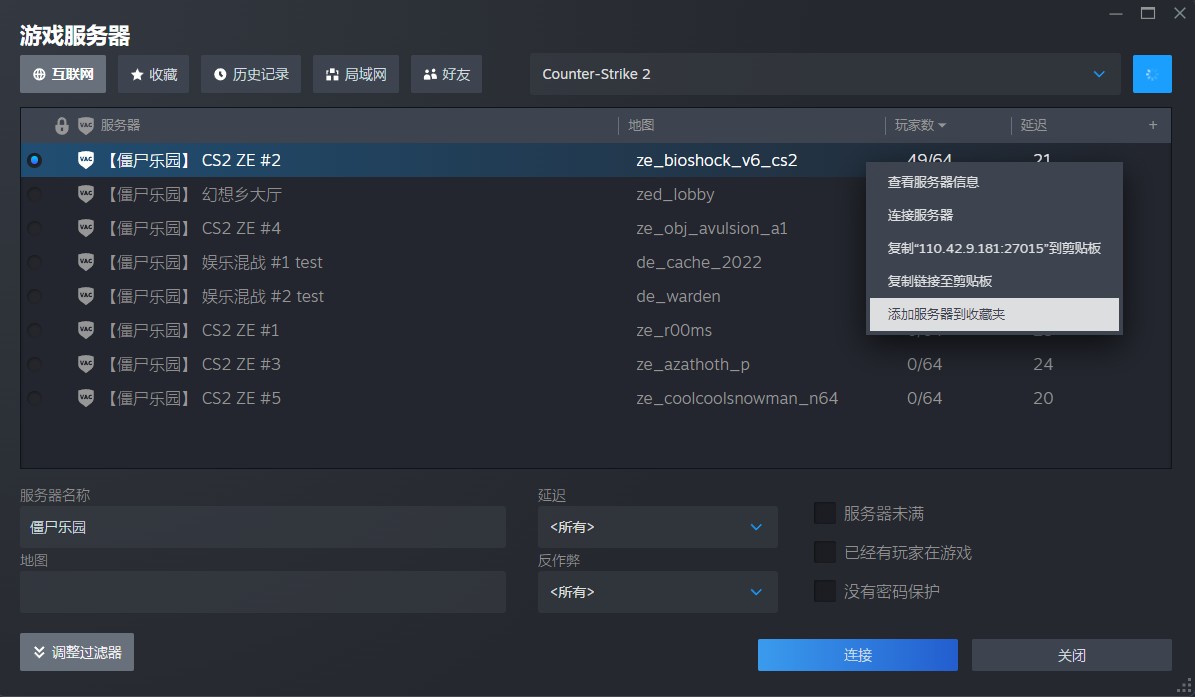Screen dimensions: 1195x697
Task: Click VAC shield icon on CS2 ZE #5 row
Action: click(x=86, y=398)
